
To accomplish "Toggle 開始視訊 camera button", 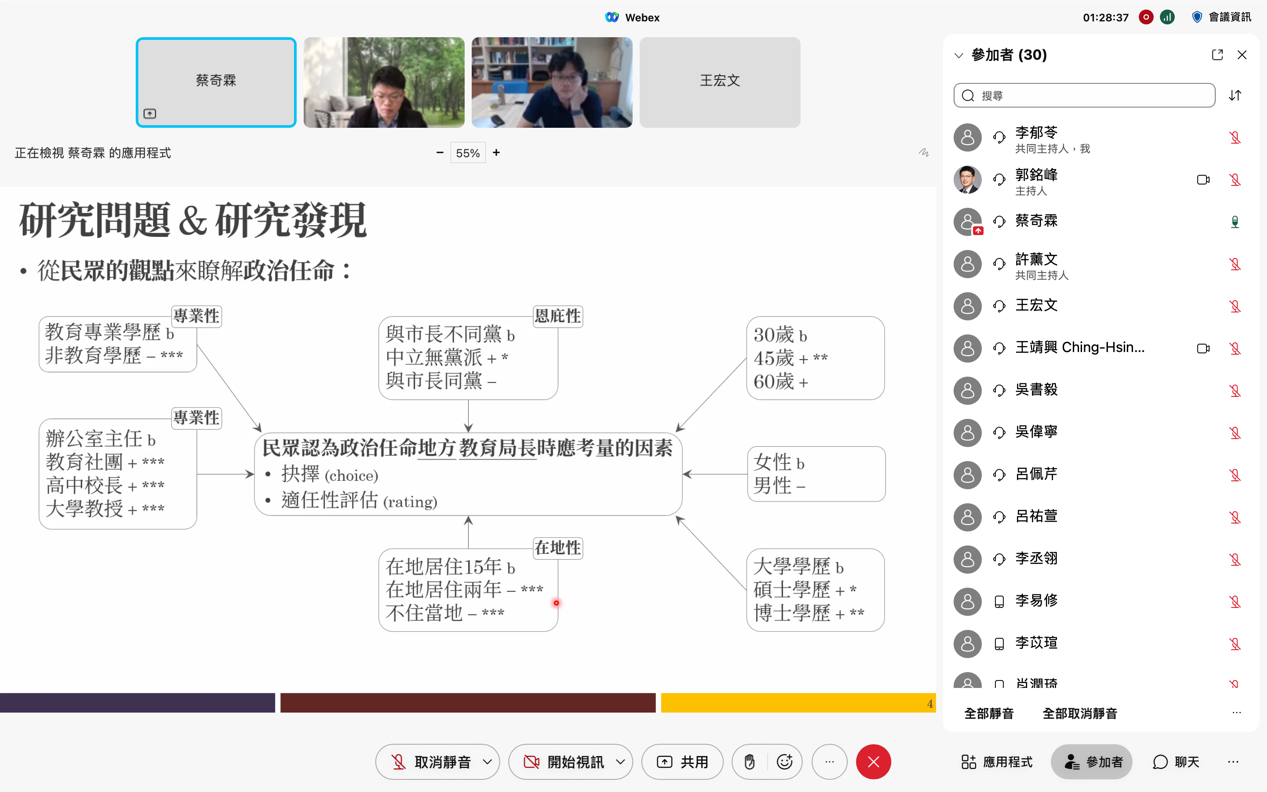I will pos(563,762).
